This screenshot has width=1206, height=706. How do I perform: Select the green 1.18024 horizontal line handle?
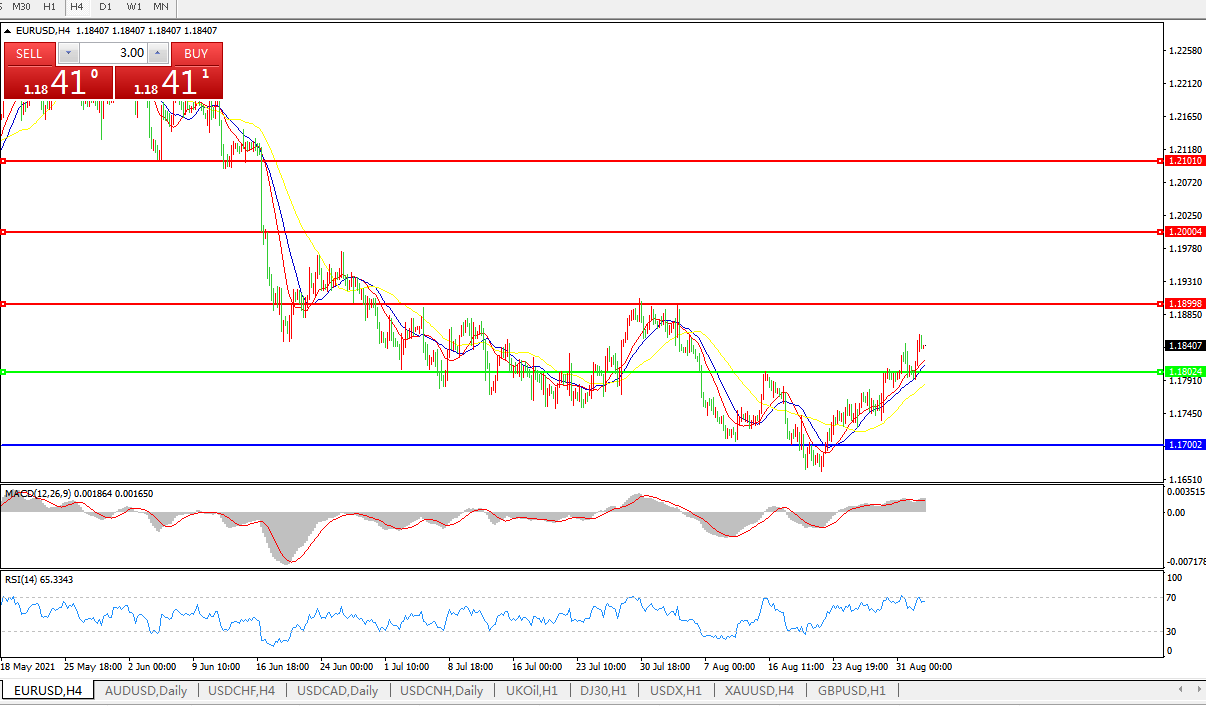(x=3, y=372)
